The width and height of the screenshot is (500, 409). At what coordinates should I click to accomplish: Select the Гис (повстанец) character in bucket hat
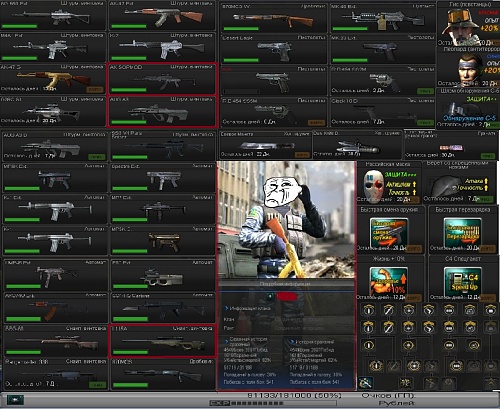tap(468, 23)
